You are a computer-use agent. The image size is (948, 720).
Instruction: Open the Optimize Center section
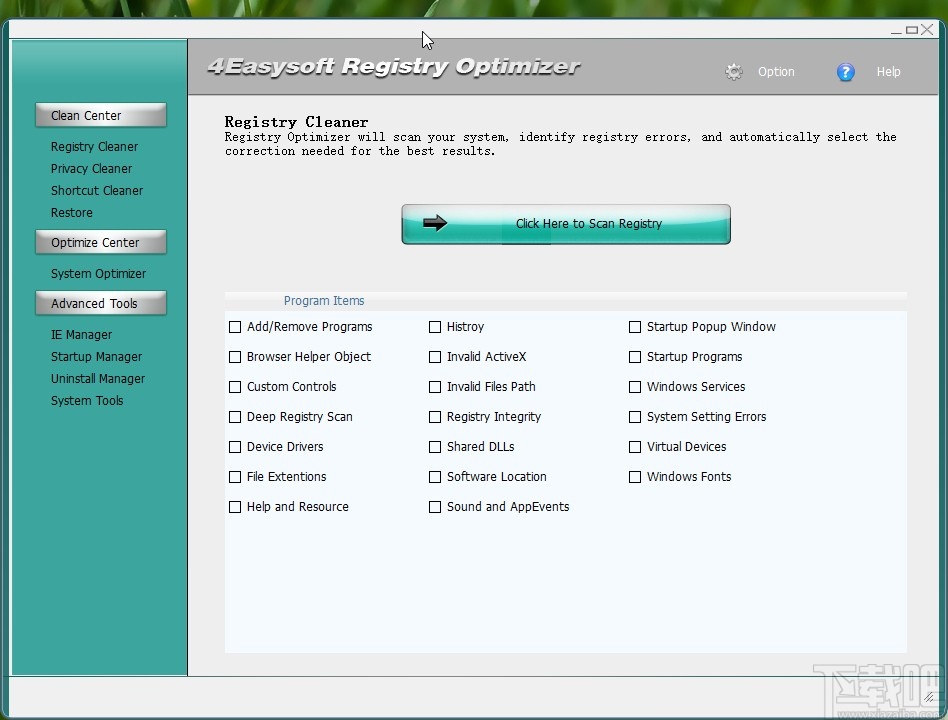101,242
